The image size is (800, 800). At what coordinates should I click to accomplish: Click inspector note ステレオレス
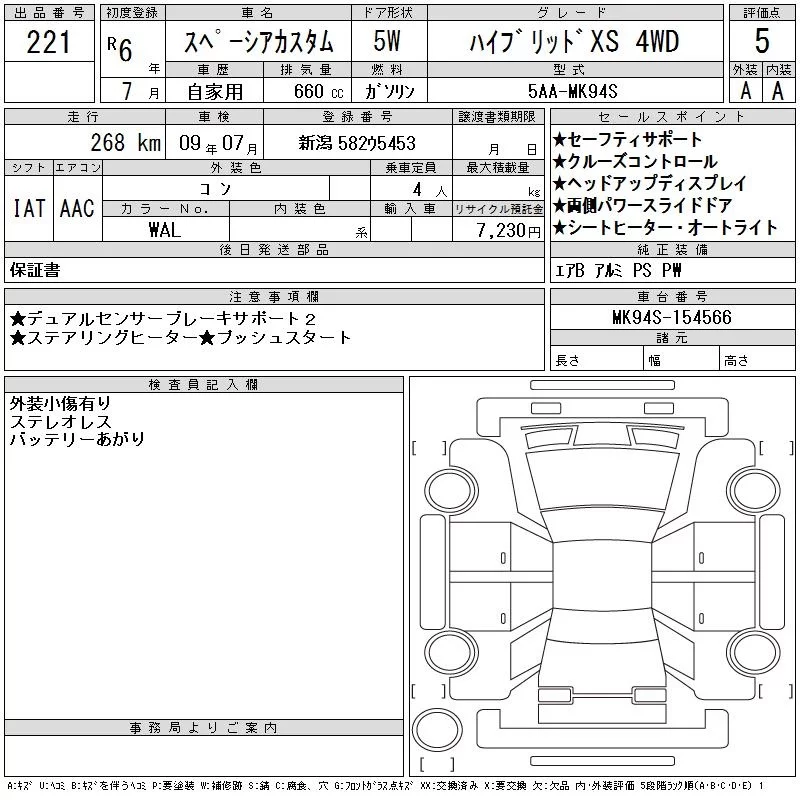(60, 421)
